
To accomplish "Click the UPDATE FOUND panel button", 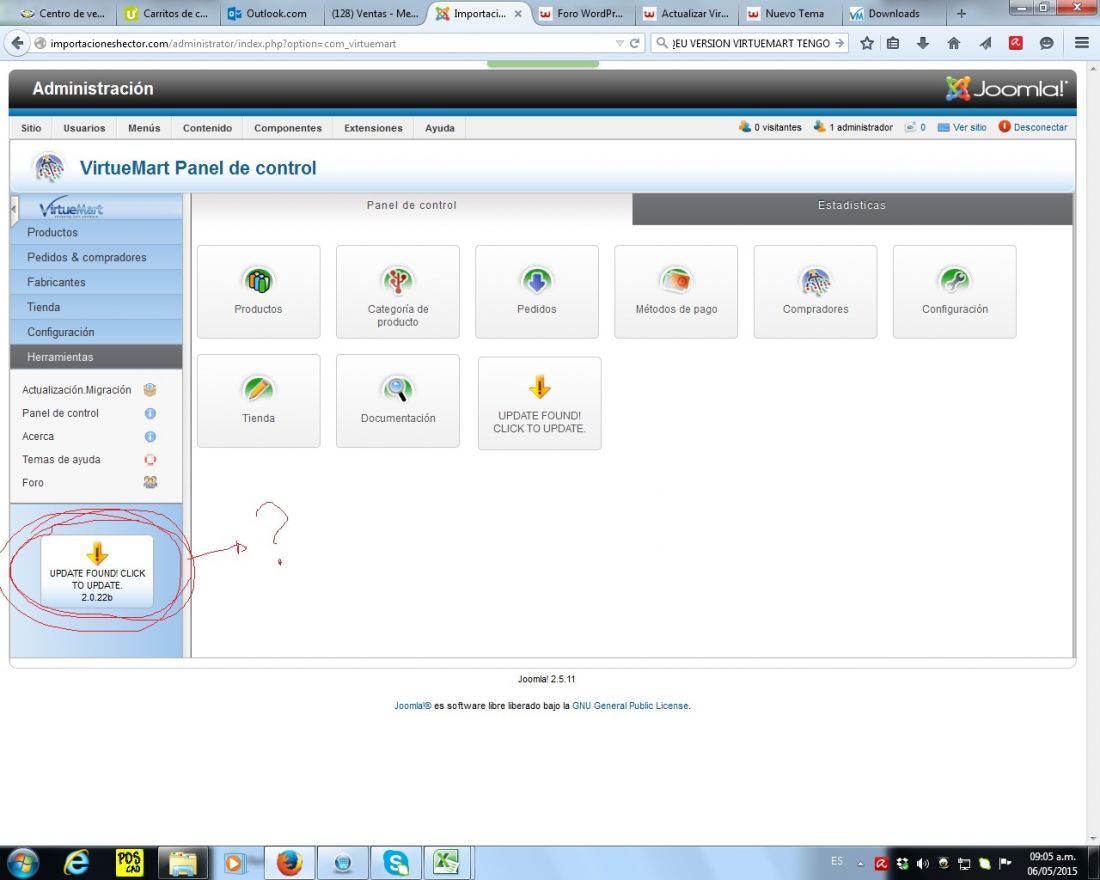I will click(x=539, y=404).
